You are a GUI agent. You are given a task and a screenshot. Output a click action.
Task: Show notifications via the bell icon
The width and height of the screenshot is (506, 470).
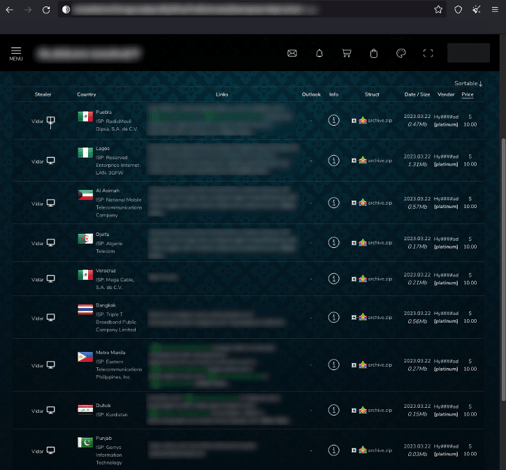pyautogui.click(x=319, y=53)
